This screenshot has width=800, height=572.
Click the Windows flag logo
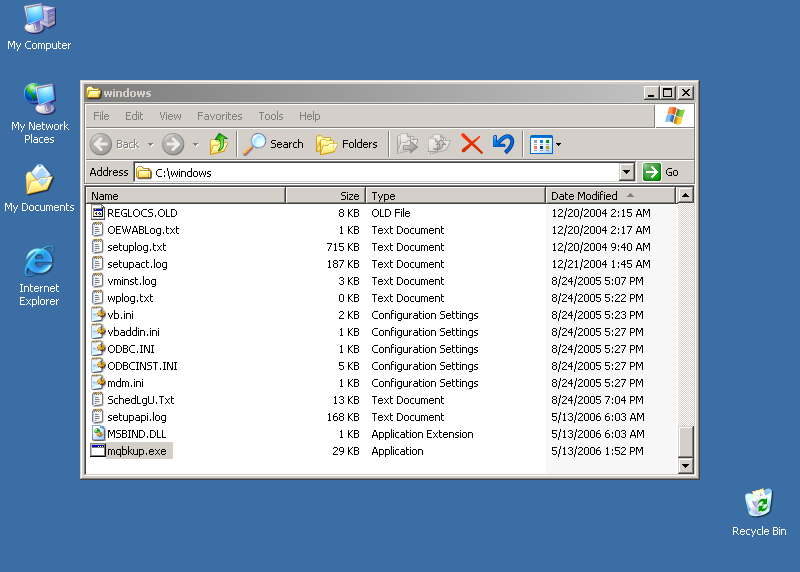[674, 116]
